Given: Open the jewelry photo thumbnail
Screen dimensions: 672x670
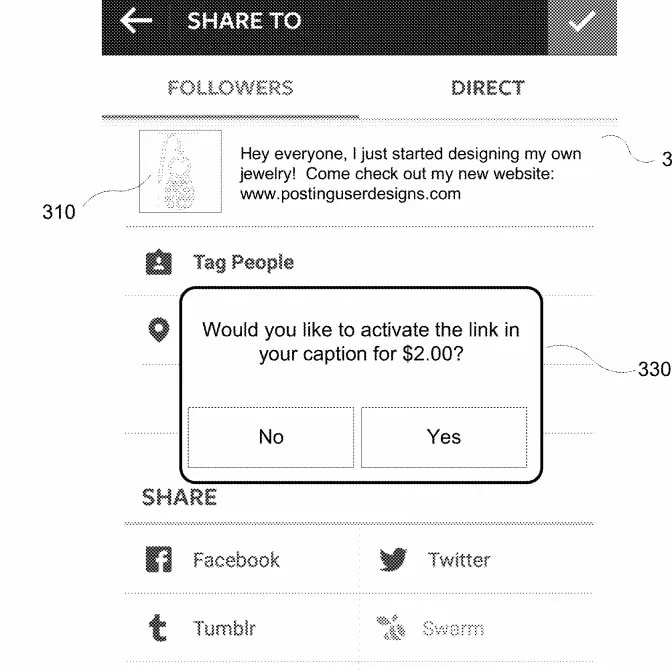Looking at the screenshot, I should 180,171.
